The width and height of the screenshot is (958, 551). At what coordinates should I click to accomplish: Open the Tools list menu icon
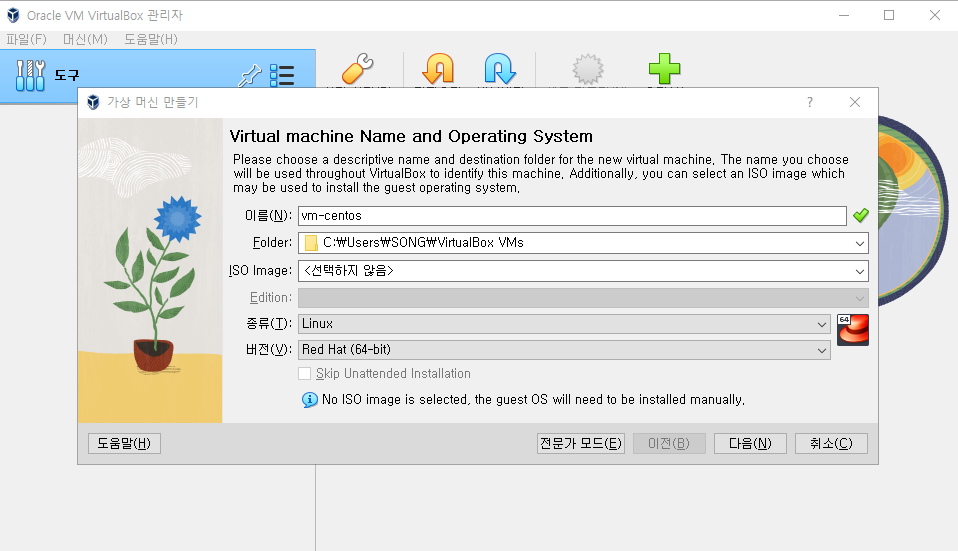(282, 76)
